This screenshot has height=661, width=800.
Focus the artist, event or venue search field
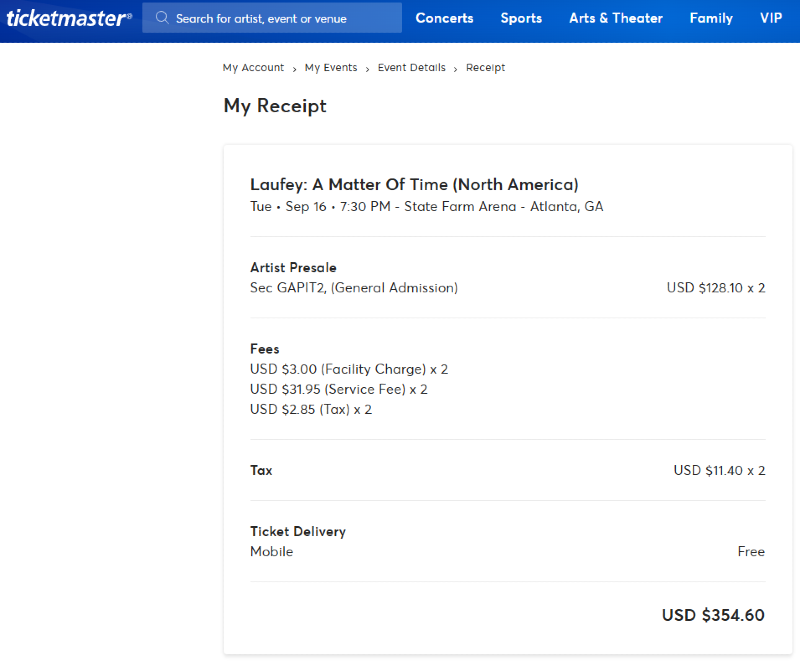click(x=280, y=18)
